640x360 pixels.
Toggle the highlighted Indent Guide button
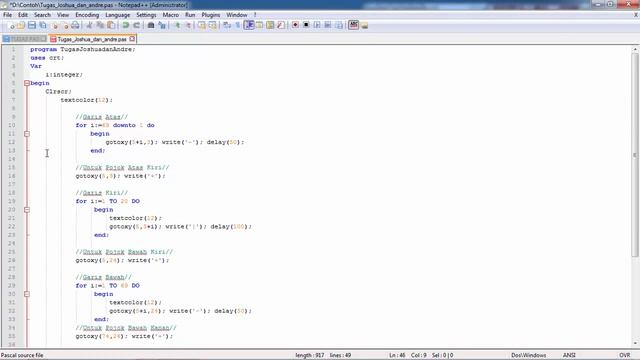(249, 25)
